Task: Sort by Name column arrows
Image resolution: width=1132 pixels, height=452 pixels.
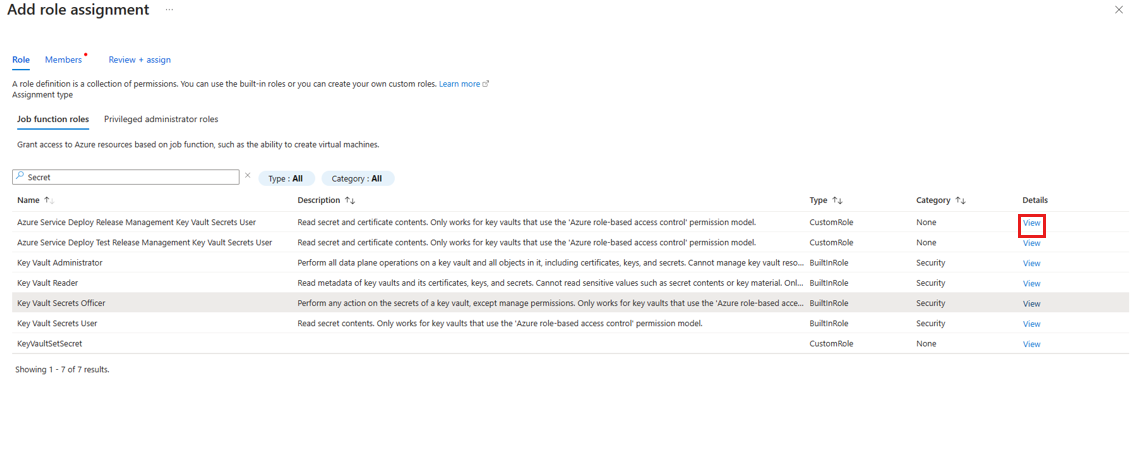Action: pyautogui.click(x=50, y=200)
